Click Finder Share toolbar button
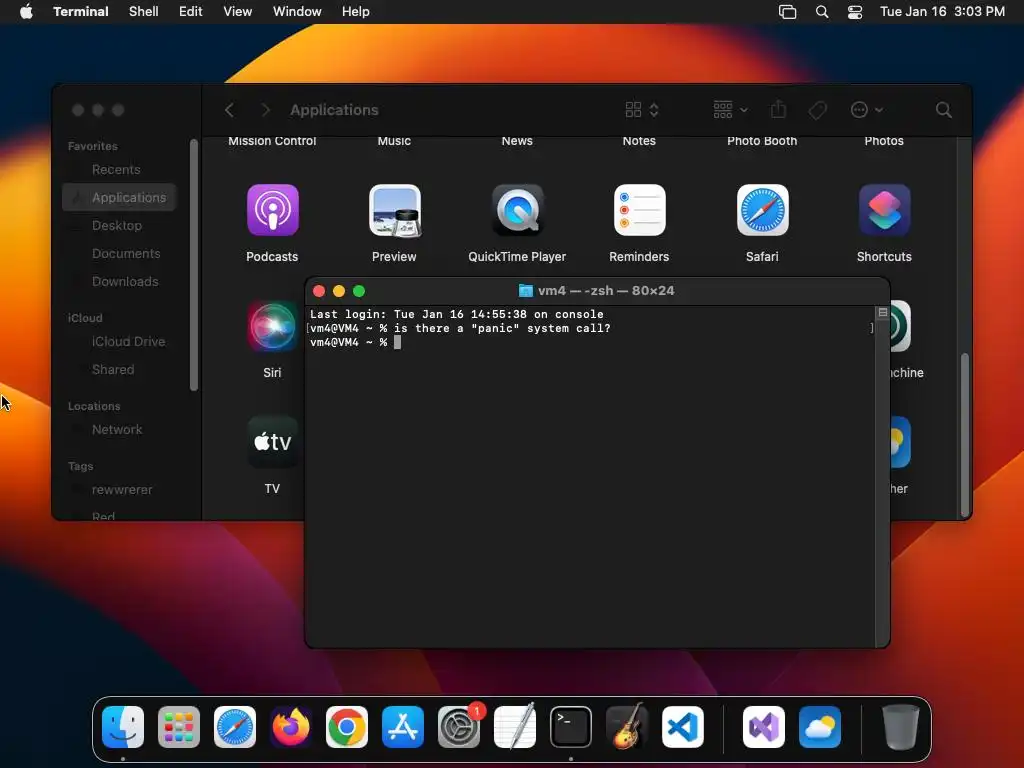This screenshot has height=768, width=1024. [x=778, y=109]
